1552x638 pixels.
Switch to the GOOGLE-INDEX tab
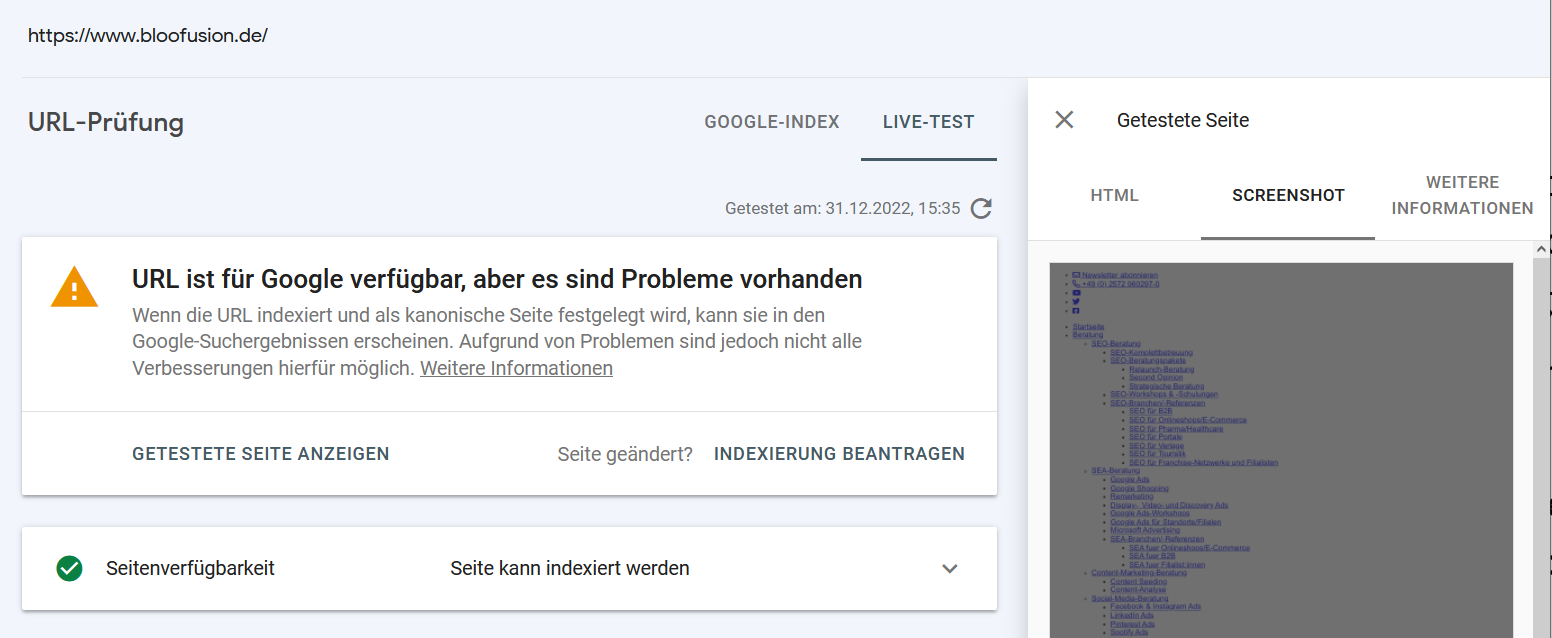click(772, 122)
